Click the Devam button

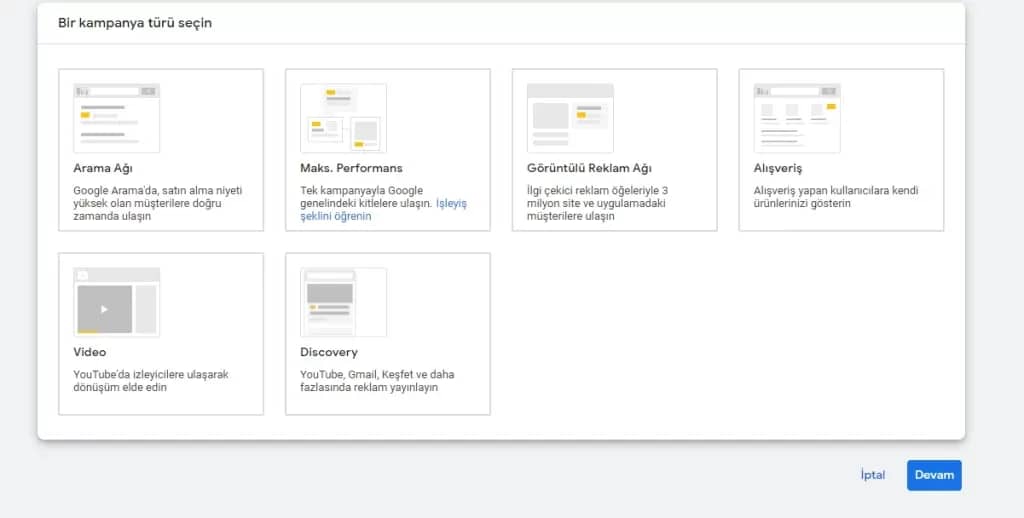click(934, 476)
